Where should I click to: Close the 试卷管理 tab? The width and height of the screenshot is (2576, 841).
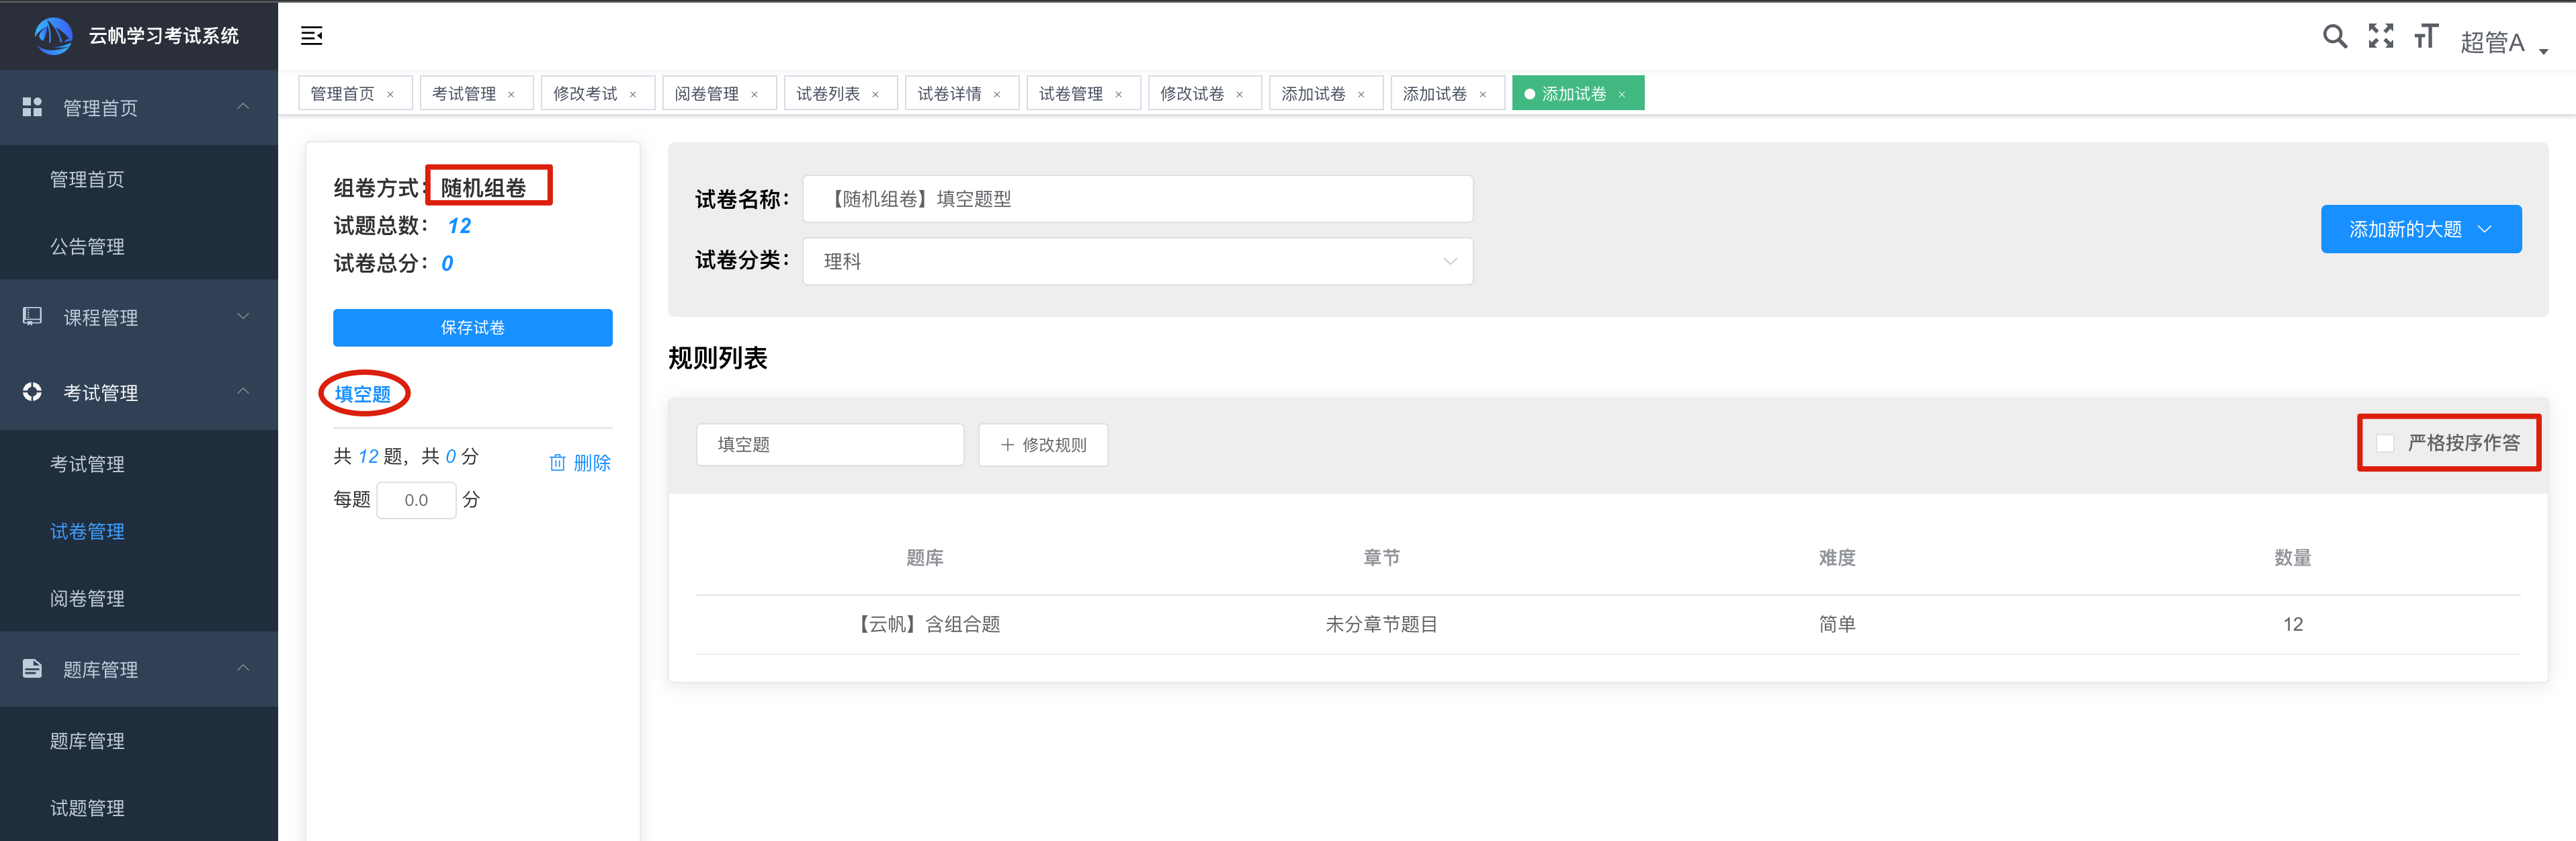tap(1118, 95)
